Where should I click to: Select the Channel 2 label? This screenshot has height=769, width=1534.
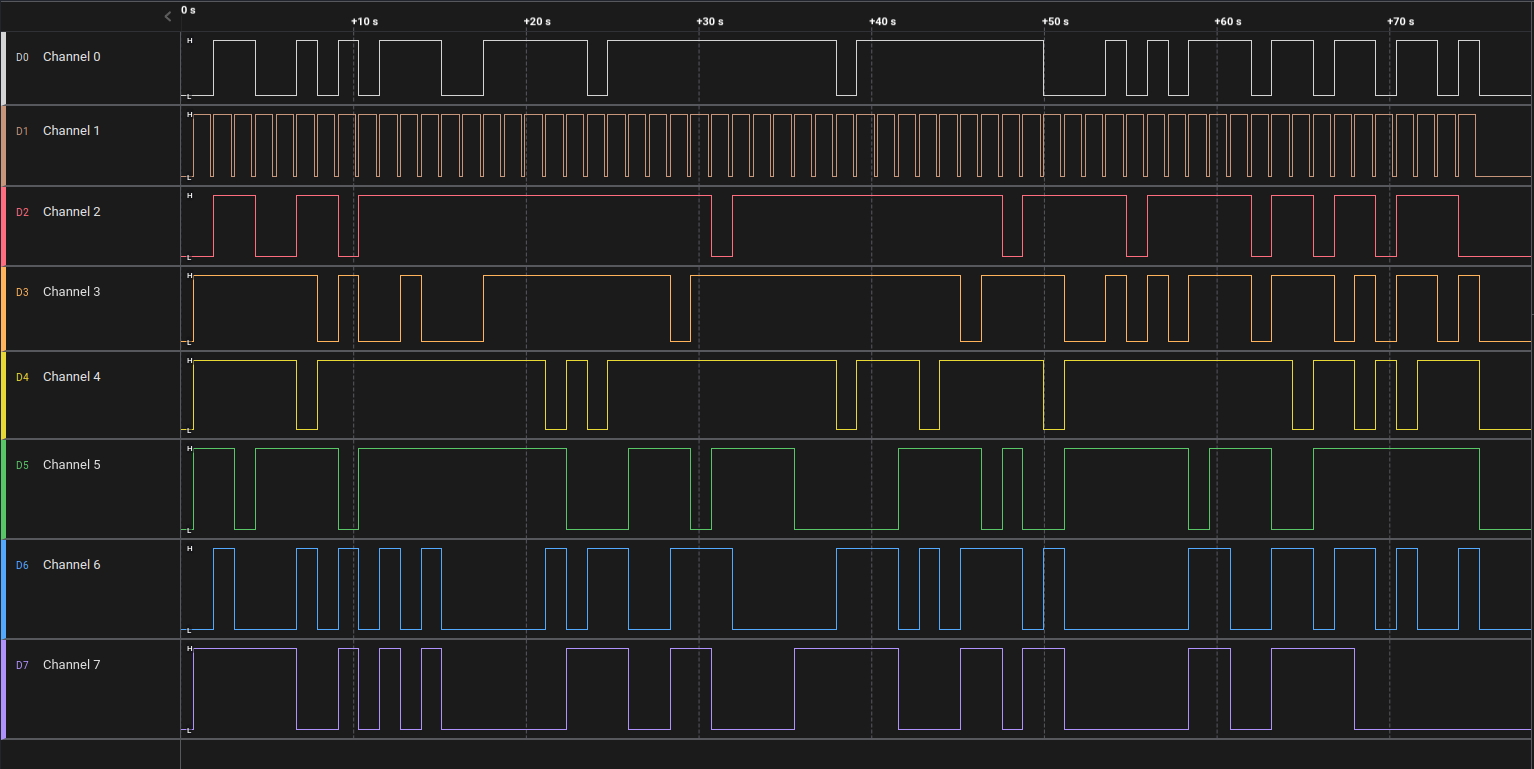click(71, 212)
